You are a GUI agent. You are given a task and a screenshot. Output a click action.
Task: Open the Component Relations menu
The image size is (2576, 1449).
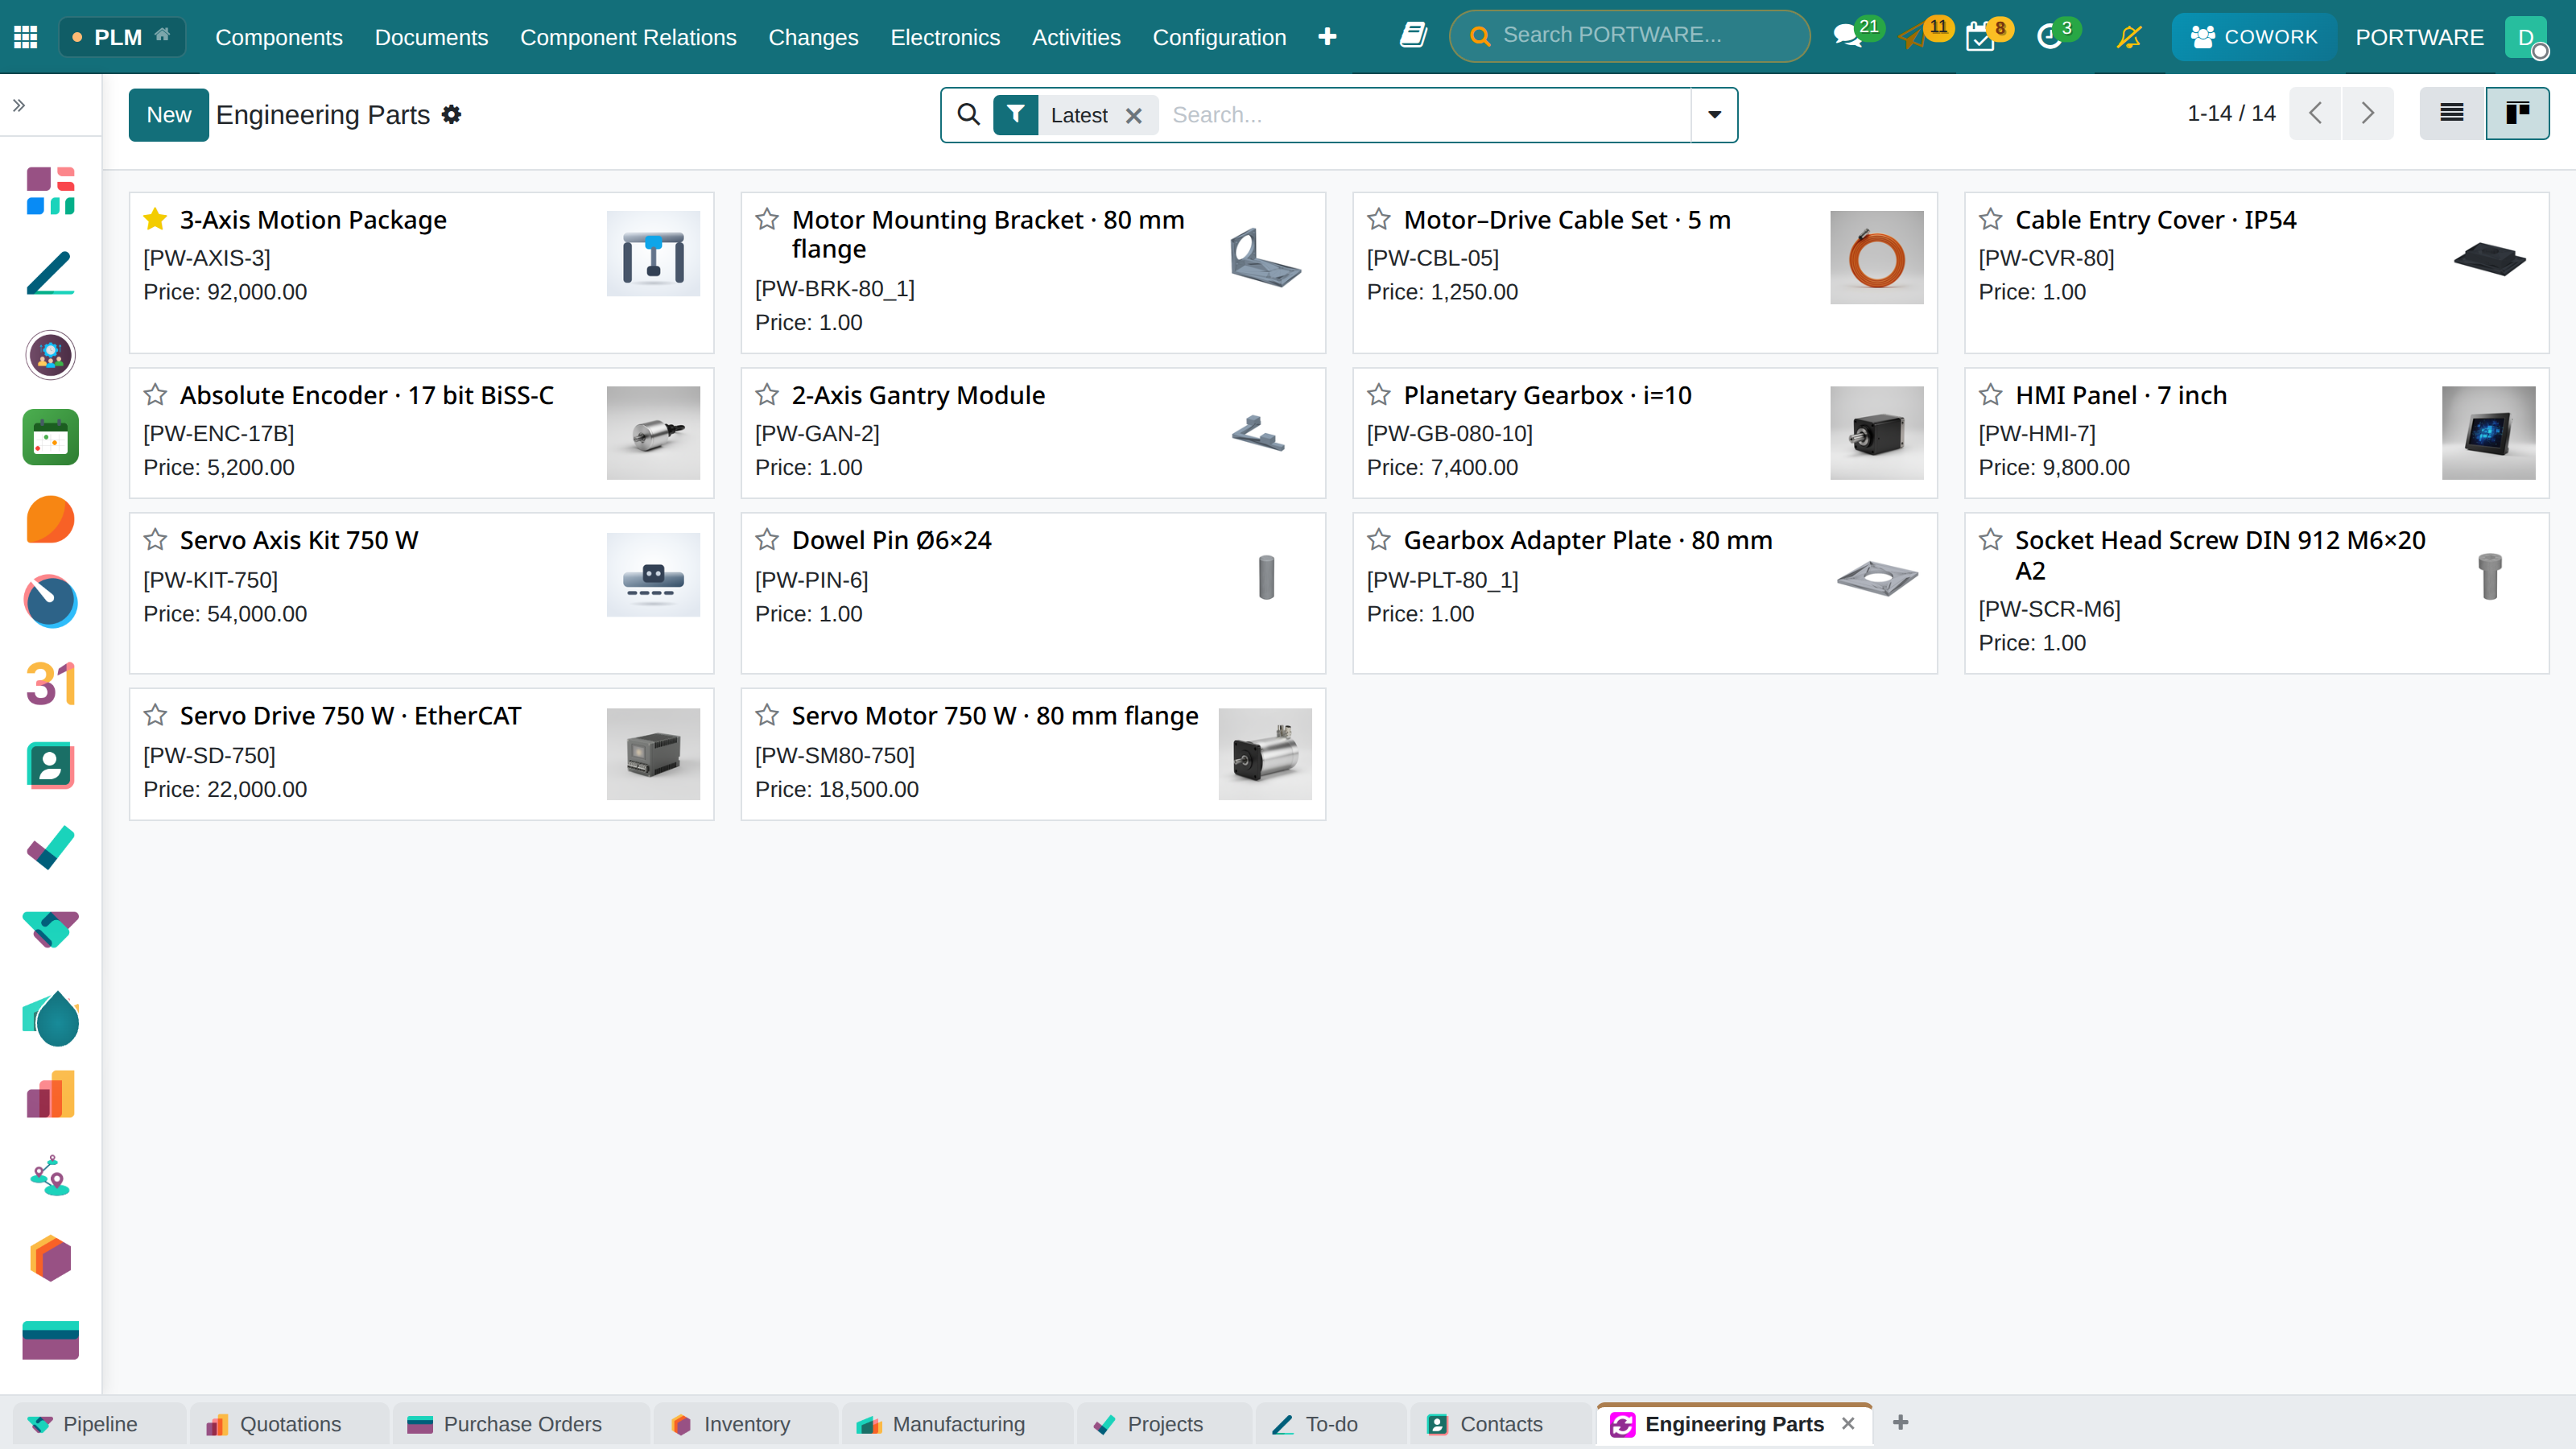(628, 37)
